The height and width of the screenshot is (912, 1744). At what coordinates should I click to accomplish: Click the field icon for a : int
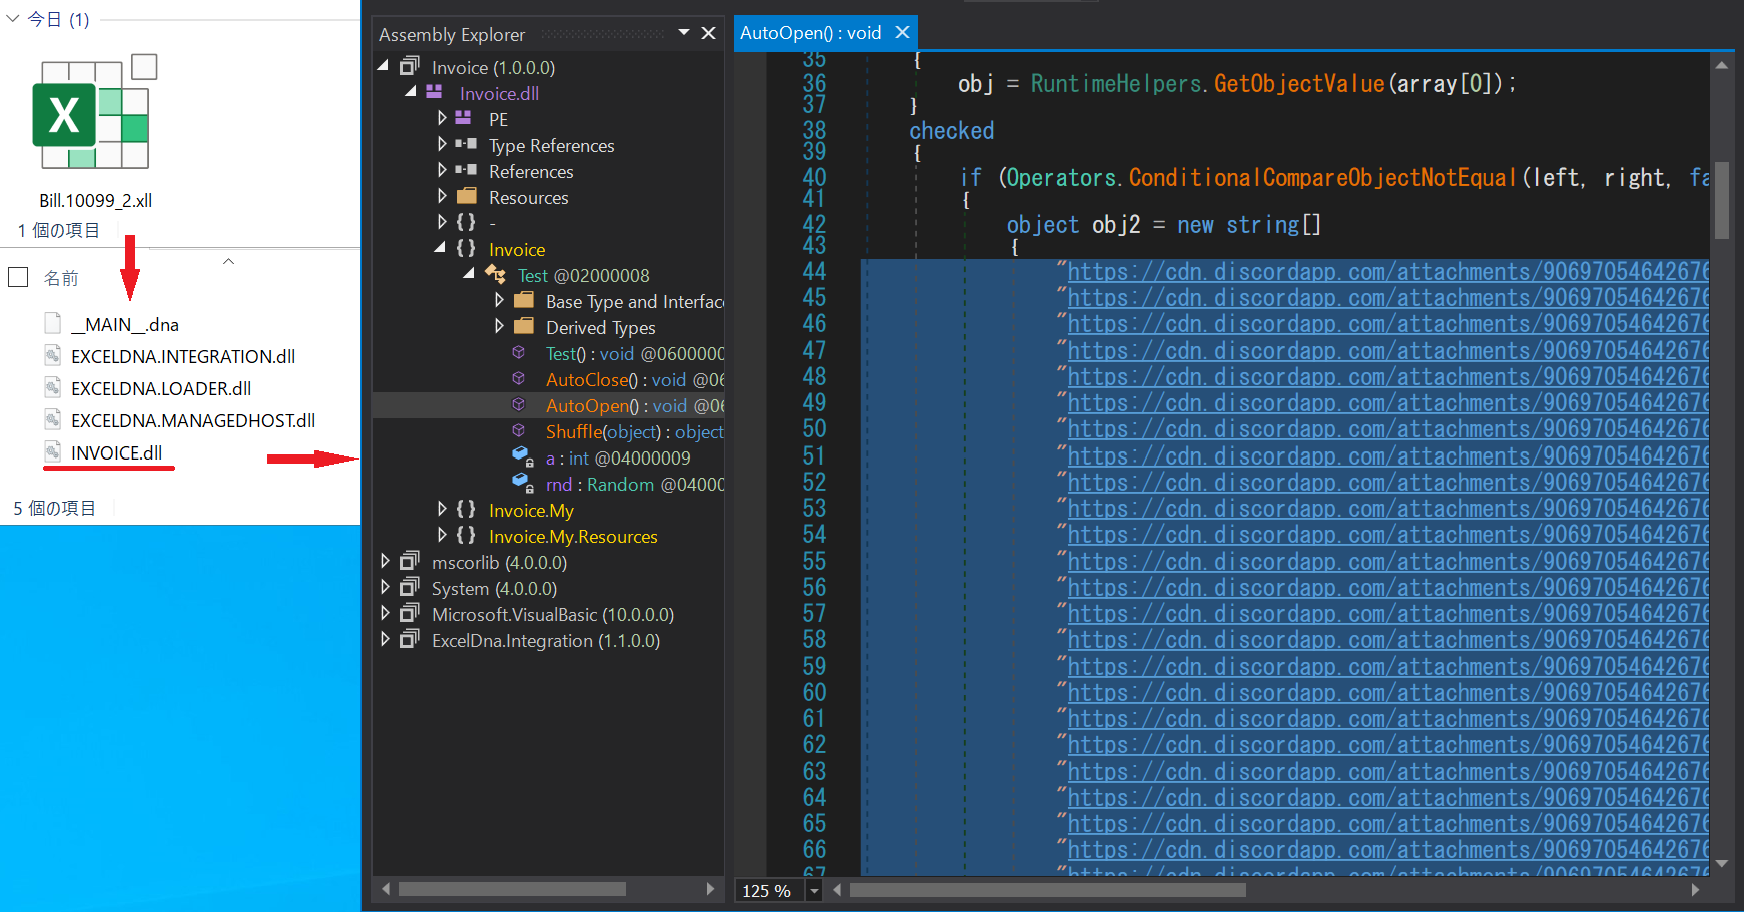pyautogui.click(x=523, y=457)
